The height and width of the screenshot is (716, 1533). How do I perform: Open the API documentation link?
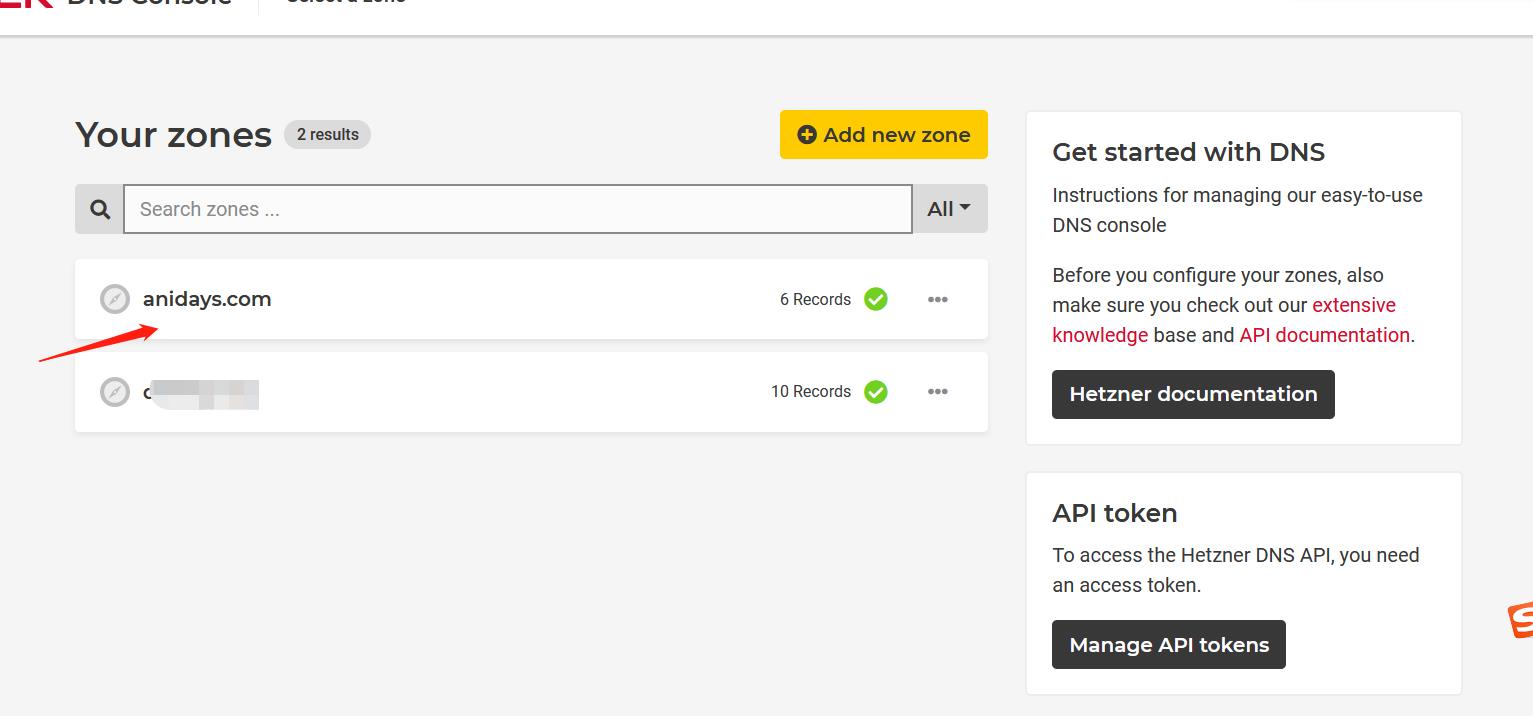[x=1324, y=335]
